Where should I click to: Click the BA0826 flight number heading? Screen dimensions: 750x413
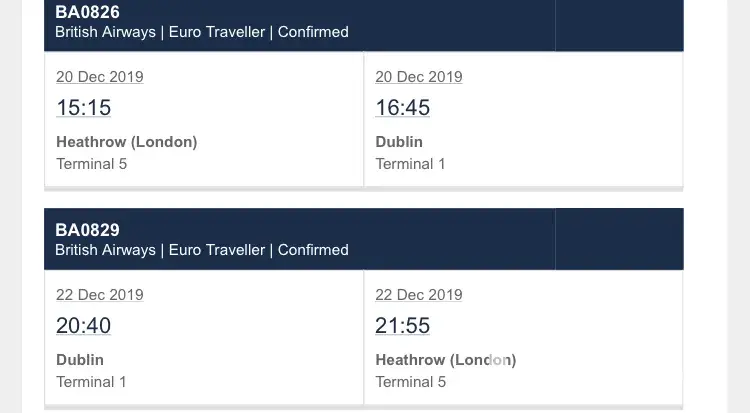tap(87, 12)
